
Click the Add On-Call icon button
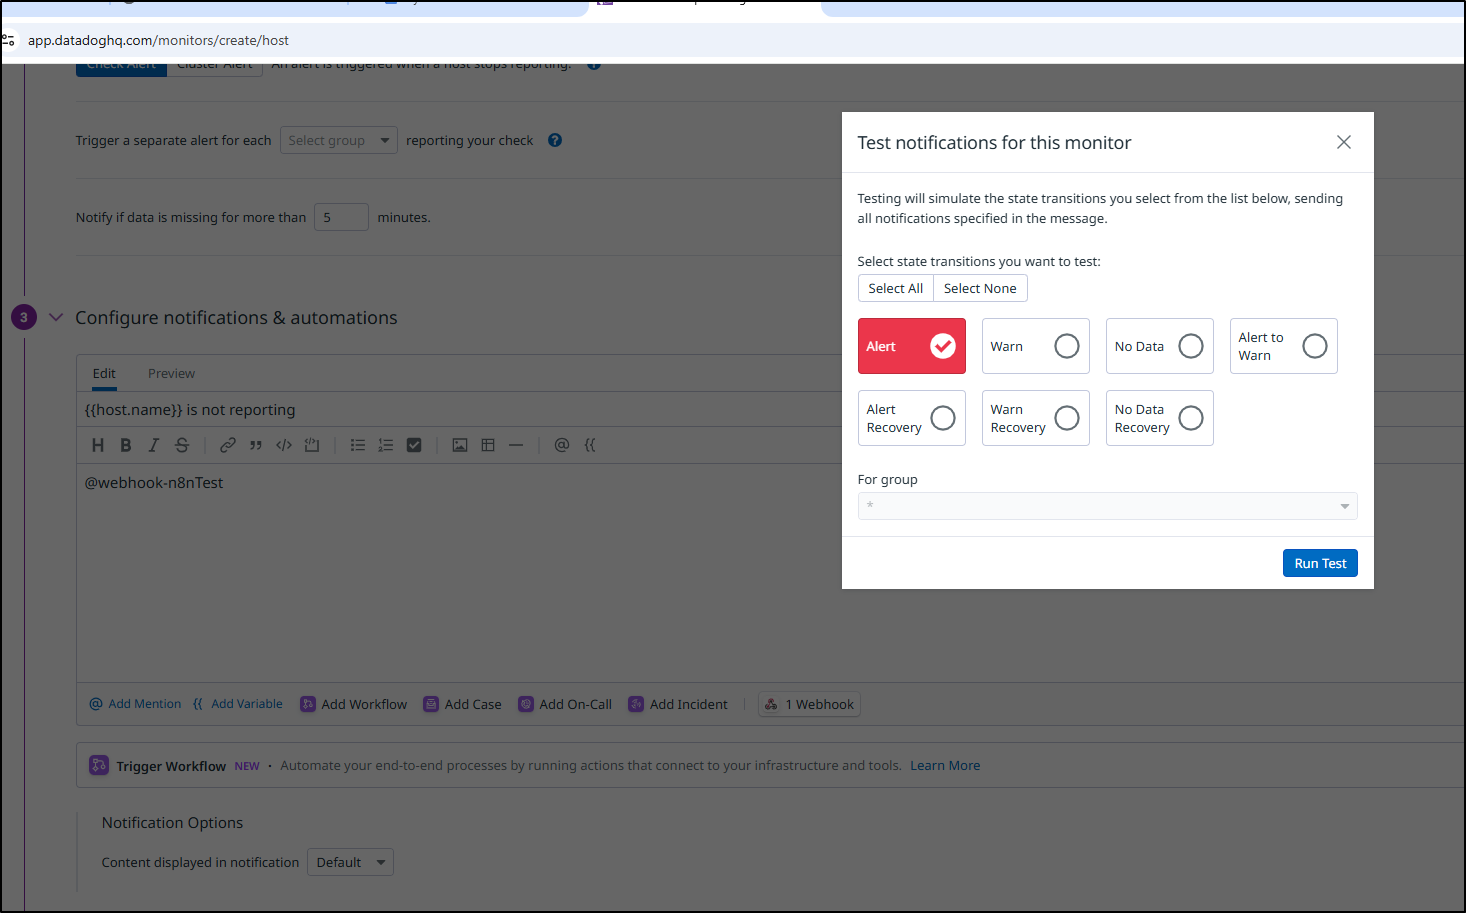[565, 704]
